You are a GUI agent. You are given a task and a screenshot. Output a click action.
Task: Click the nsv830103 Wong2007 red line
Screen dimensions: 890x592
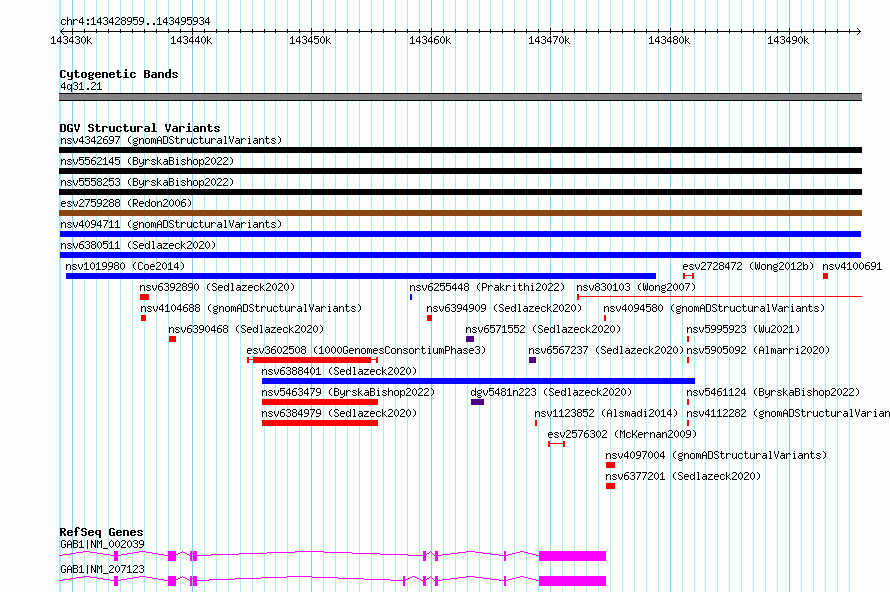point(719,296)
